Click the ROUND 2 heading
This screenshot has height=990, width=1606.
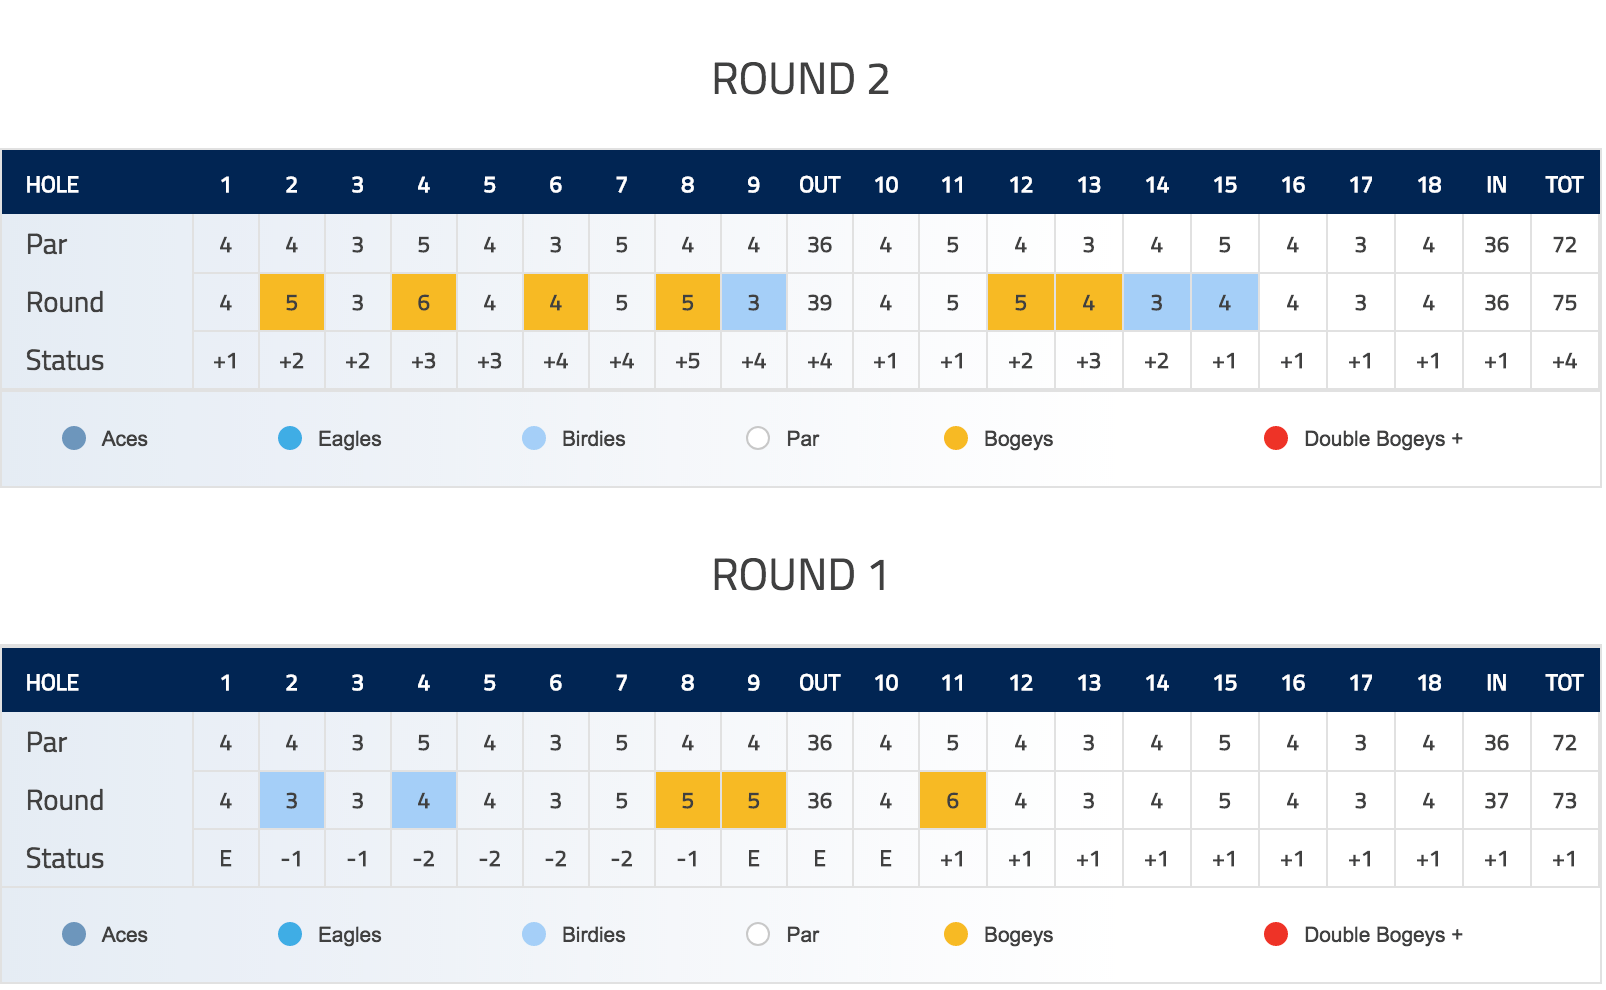[x=801, y=79]
